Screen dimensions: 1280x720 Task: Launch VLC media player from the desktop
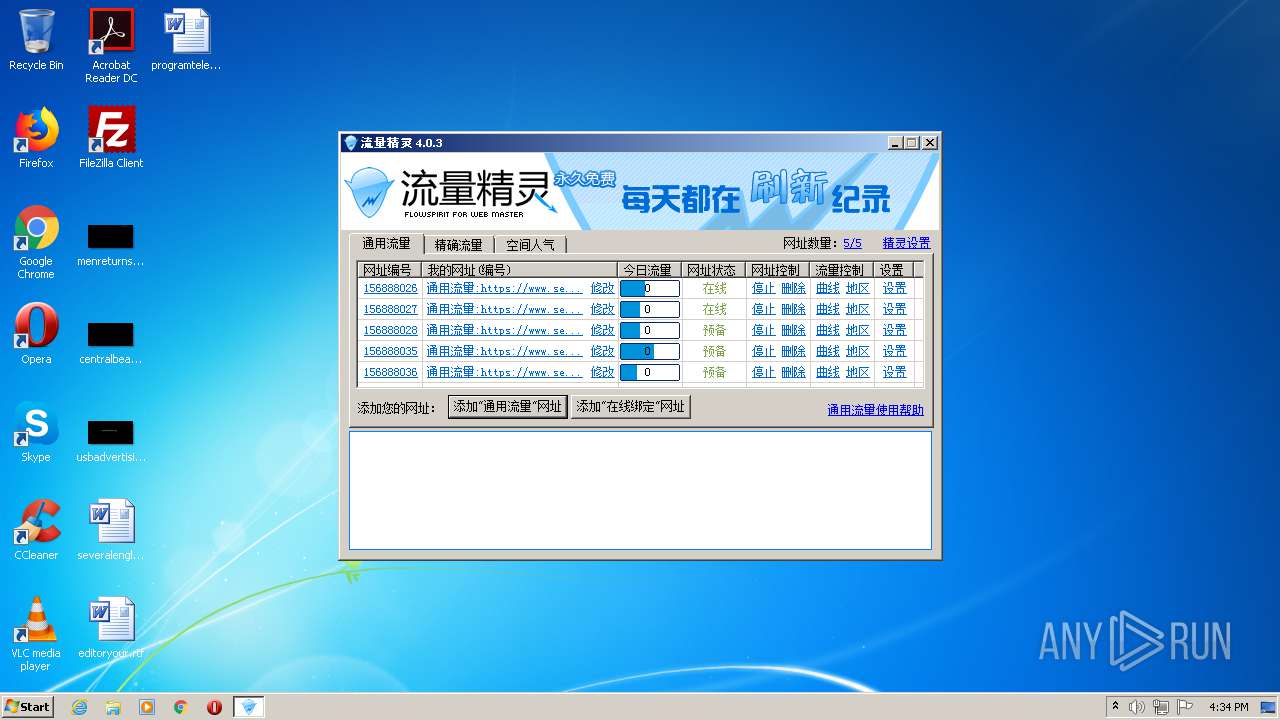tap(36, 634)
